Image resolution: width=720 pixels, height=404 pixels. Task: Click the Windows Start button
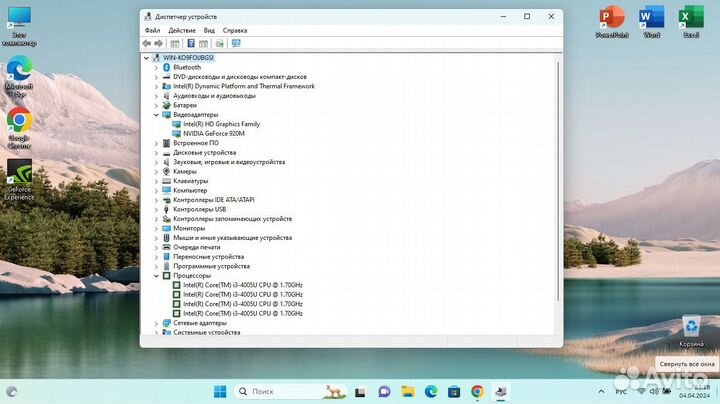click(x=220, y=392)
